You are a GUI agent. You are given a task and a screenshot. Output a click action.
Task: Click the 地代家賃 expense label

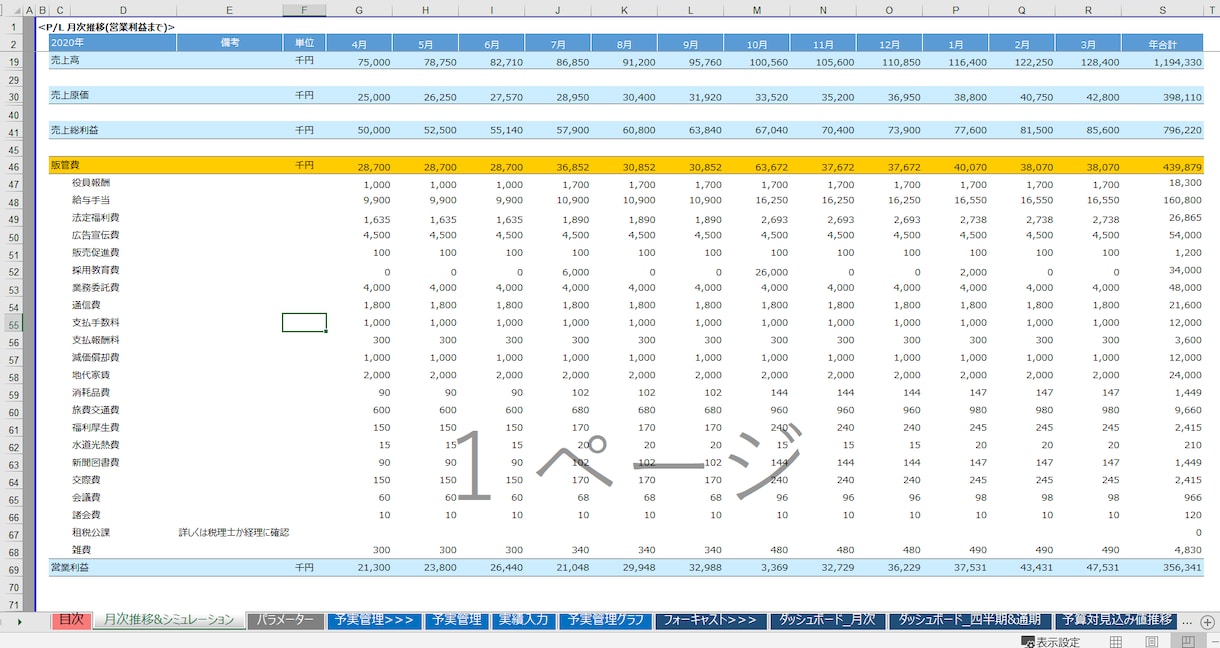pyautogui.click(x=91, y=375)
